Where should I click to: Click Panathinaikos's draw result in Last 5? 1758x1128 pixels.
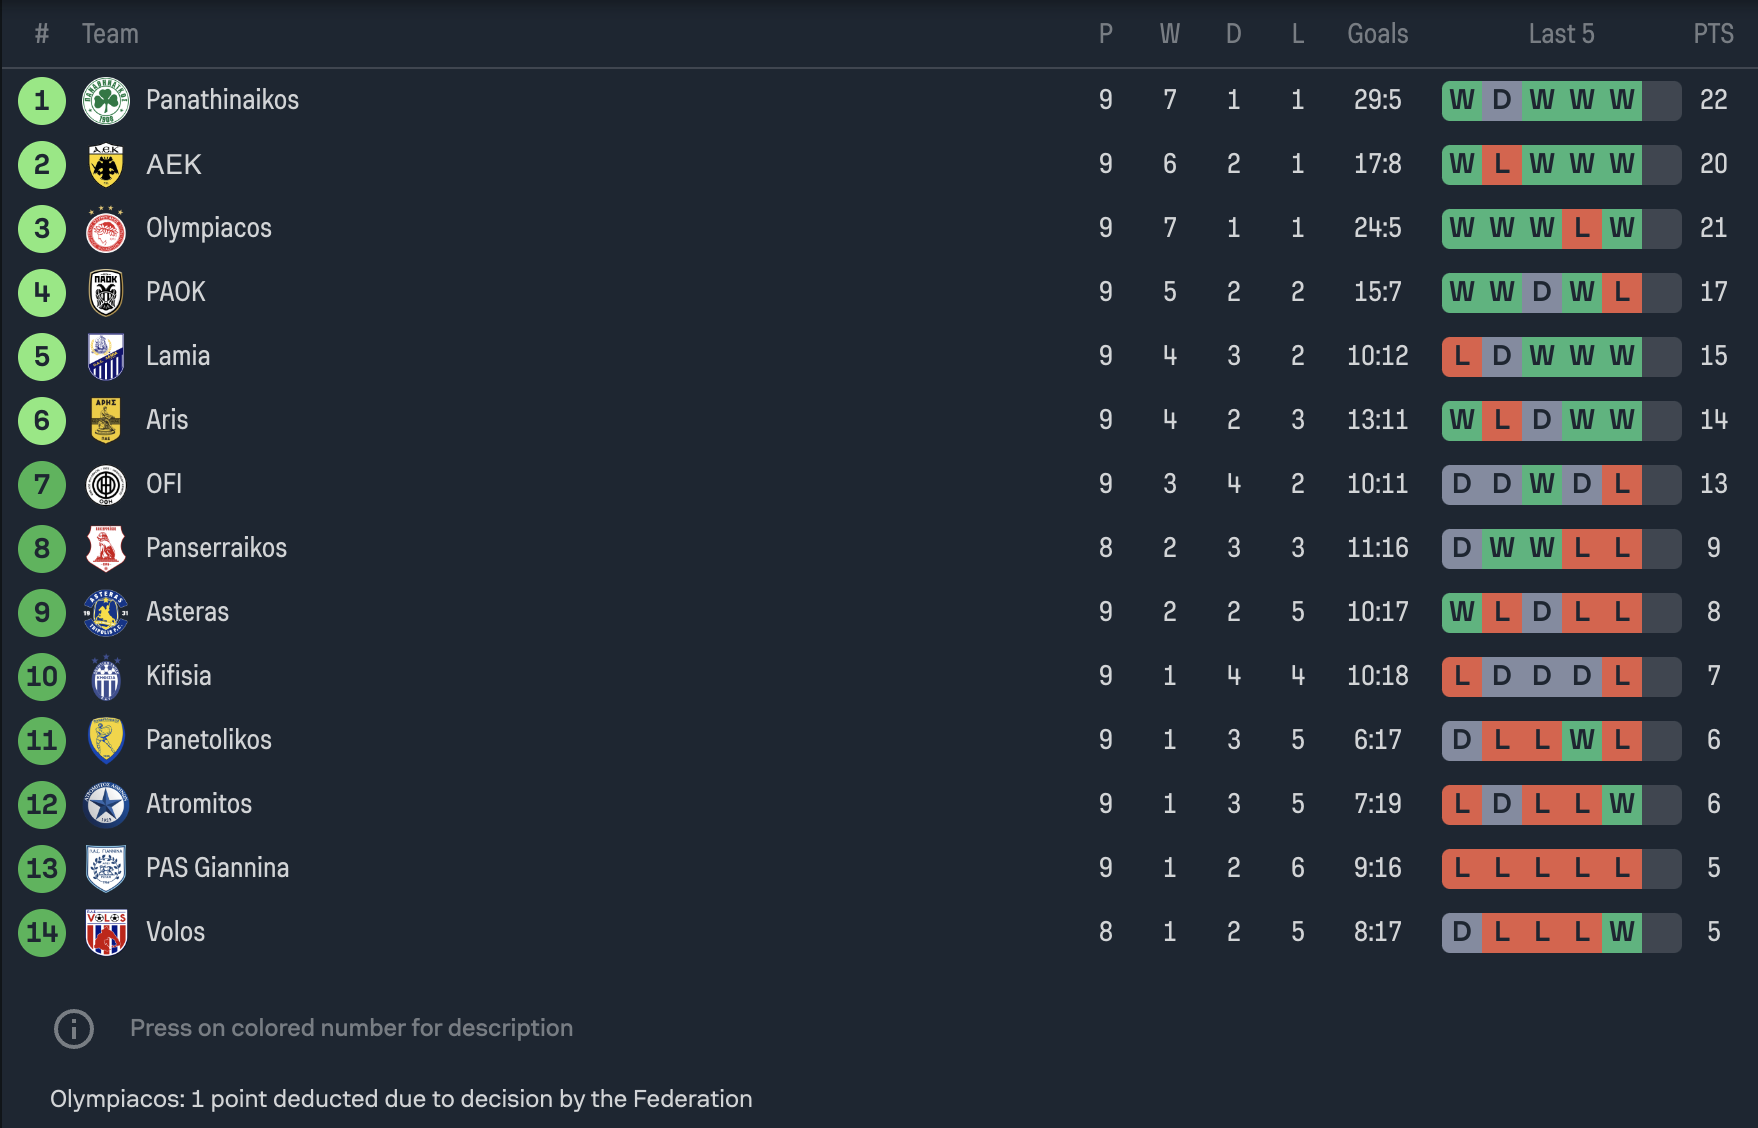pos(1502,100)
